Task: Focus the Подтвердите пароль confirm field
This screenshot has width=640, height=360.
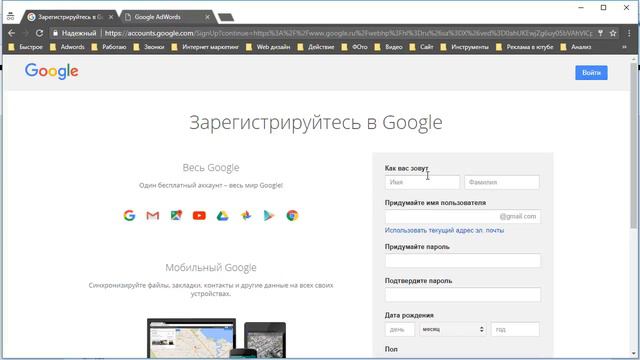Action: [462, 295]
